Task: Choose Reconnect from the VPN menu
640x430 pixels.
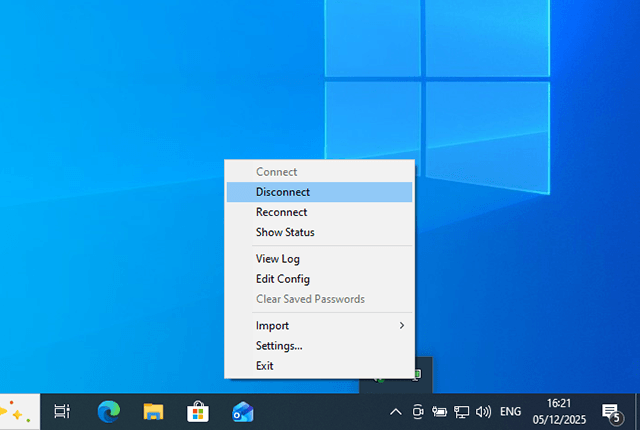Action: click(x=281, y=212)
